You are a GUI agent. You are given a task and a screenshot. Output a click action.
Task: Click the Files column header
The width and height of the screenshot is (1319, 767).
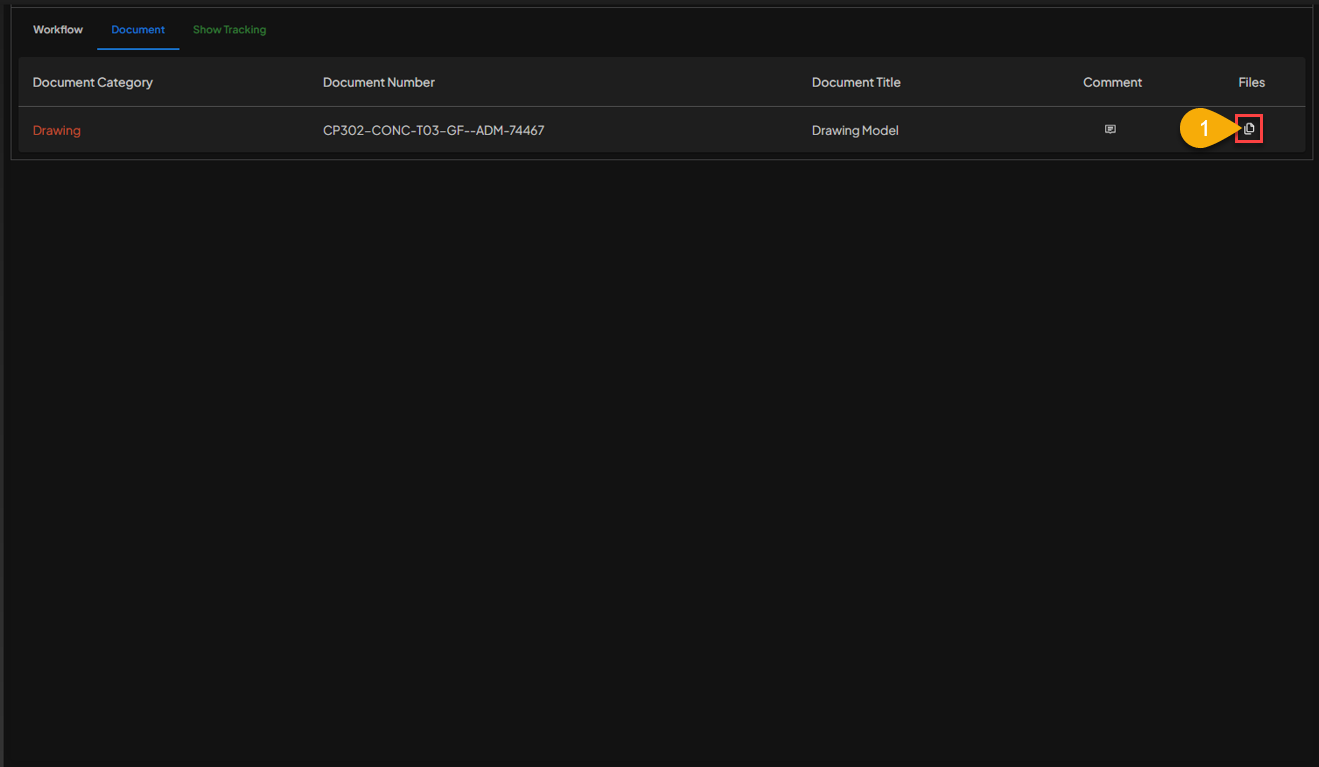pos(1251,82)
